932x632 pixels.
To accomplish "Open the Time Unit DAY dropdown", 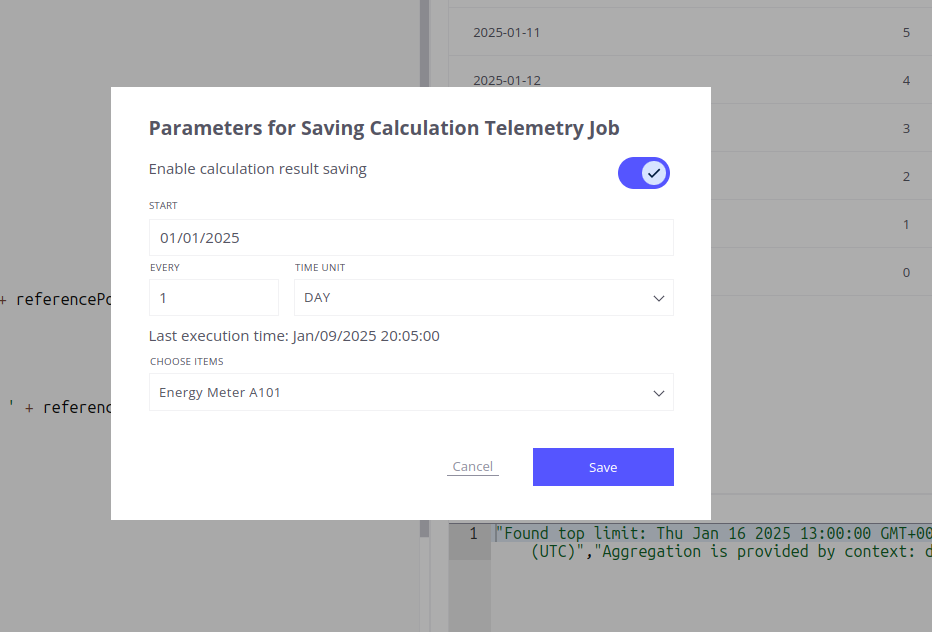I will (470, 298).
